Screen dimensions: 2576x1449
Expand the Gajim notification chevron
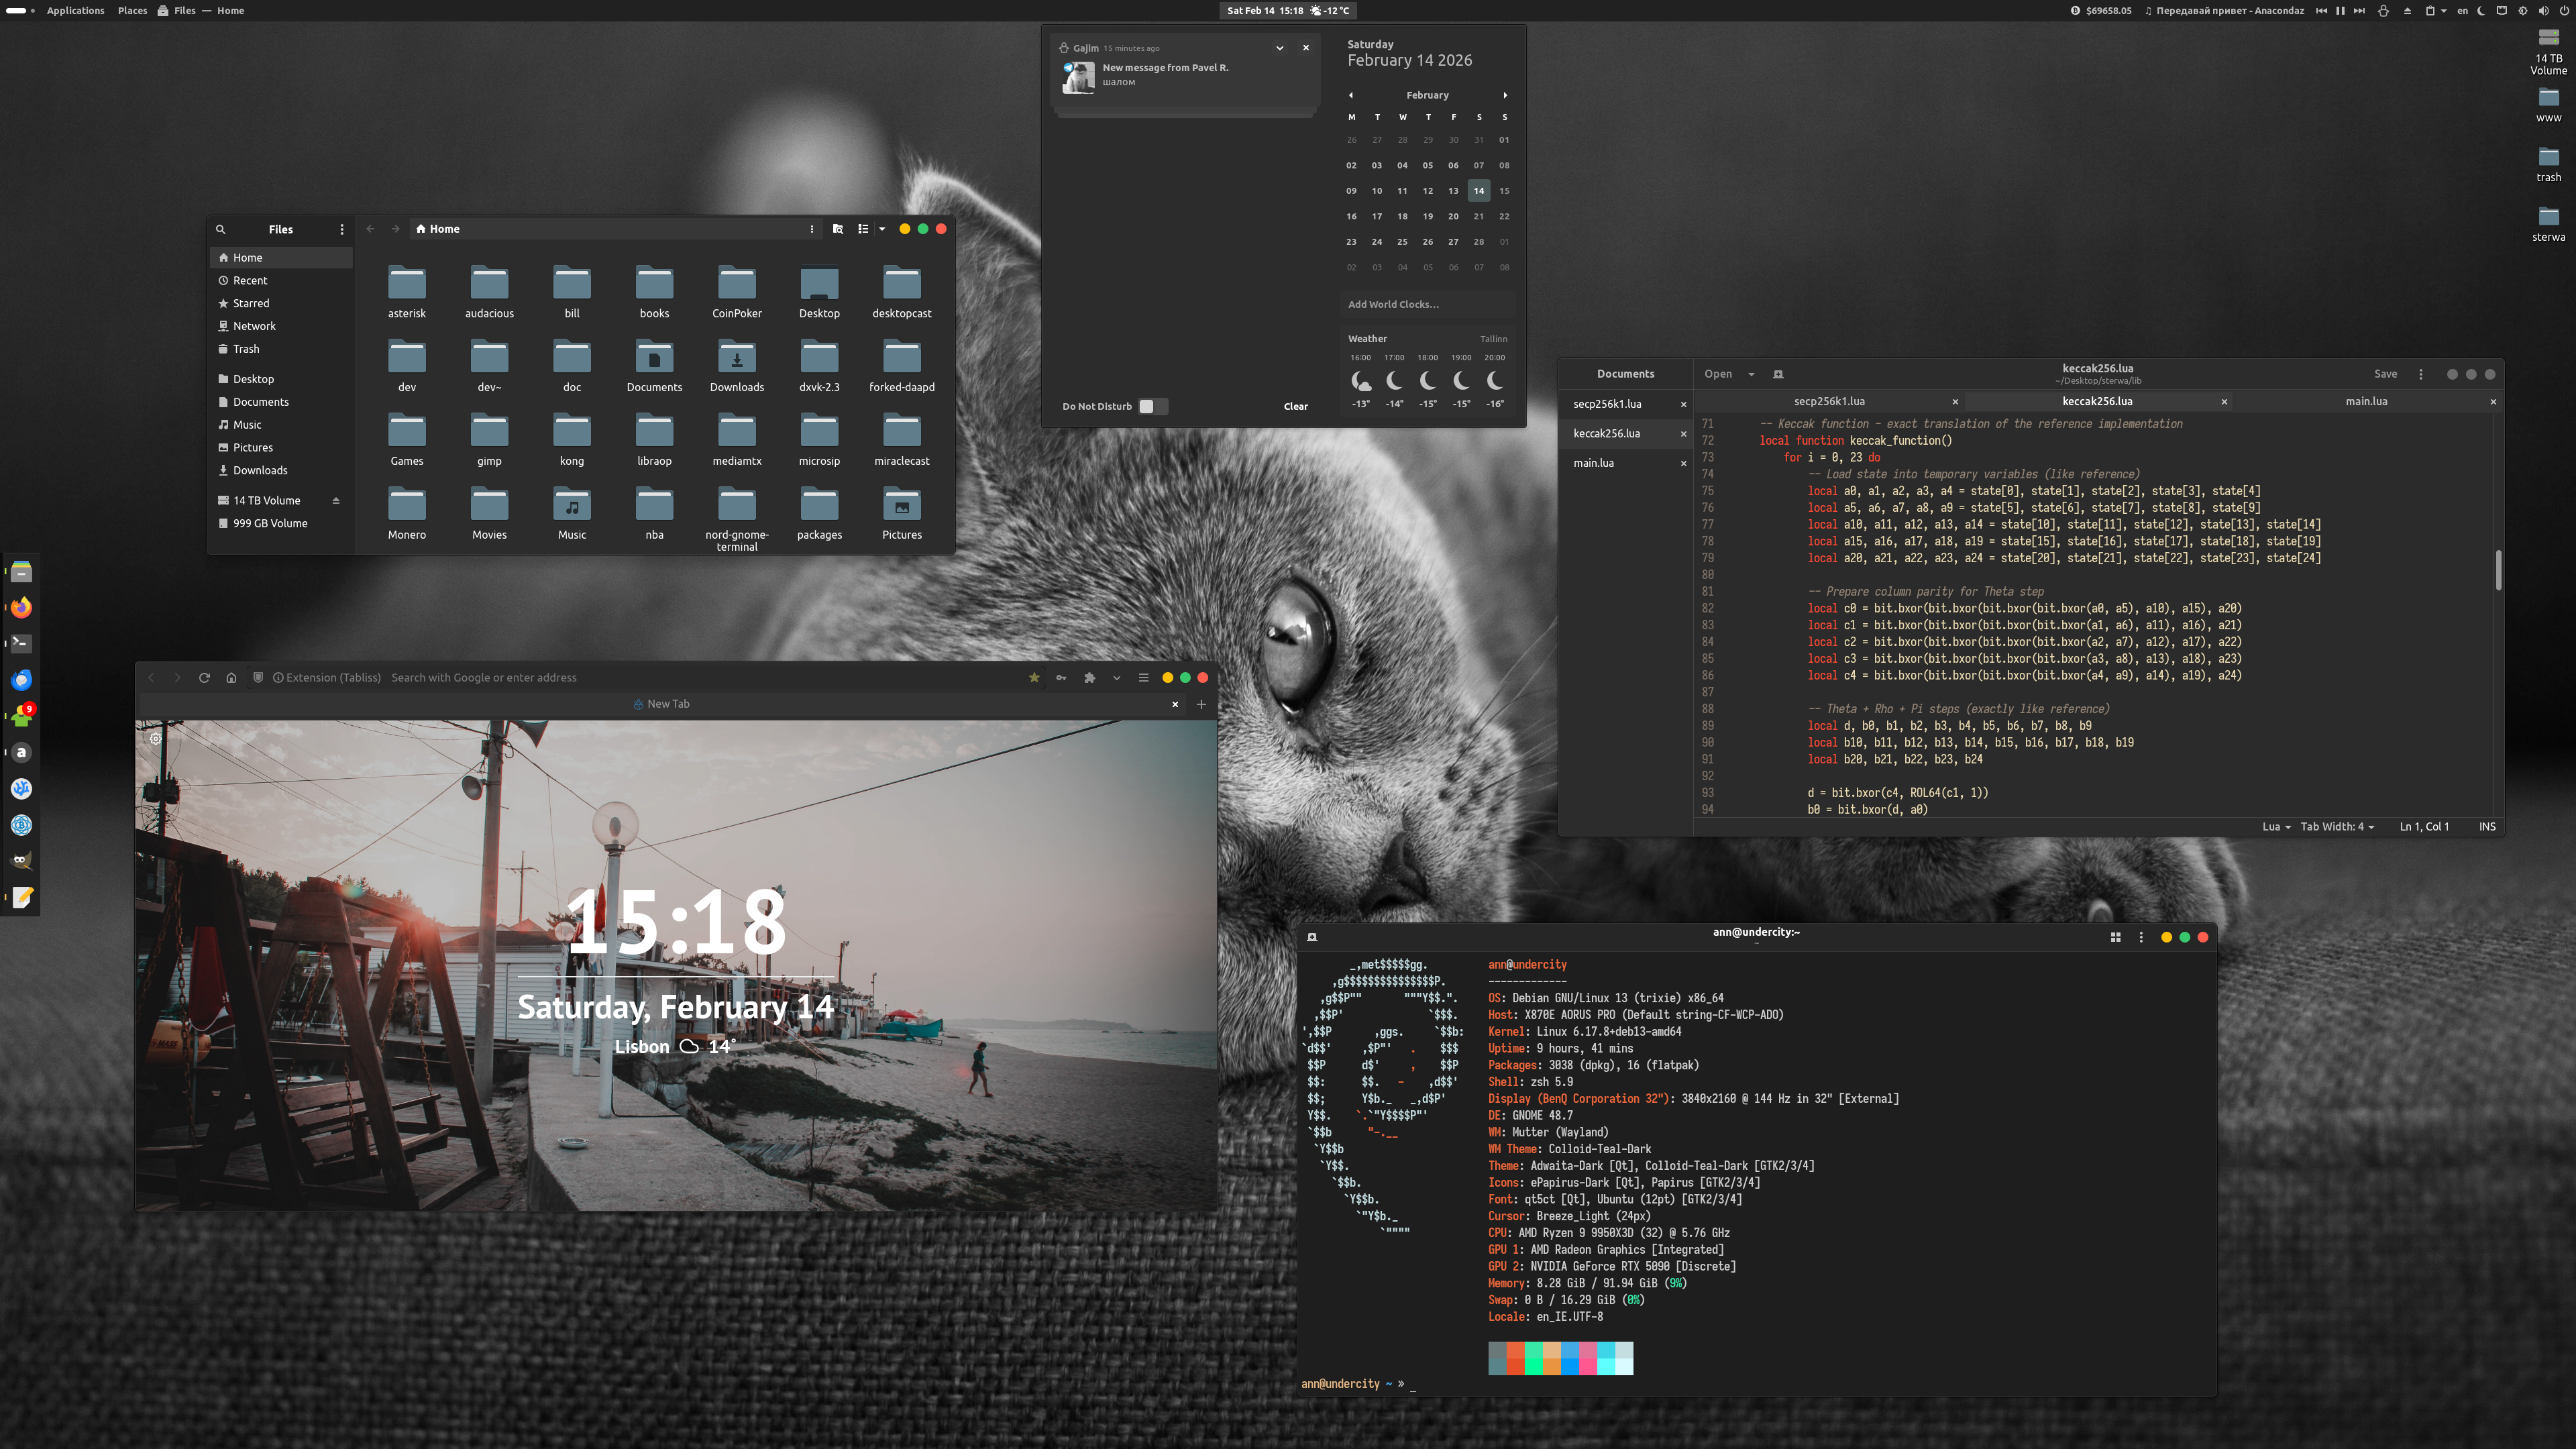pos(1279,48)
